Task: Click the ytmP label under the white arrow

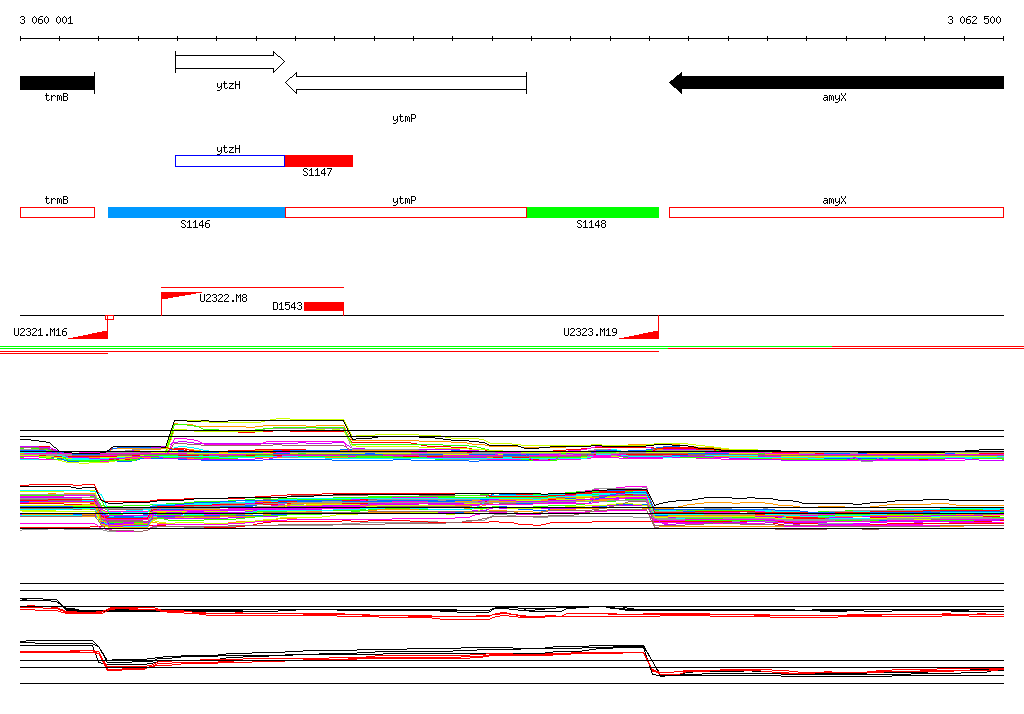Action: (x=404, y=118)
